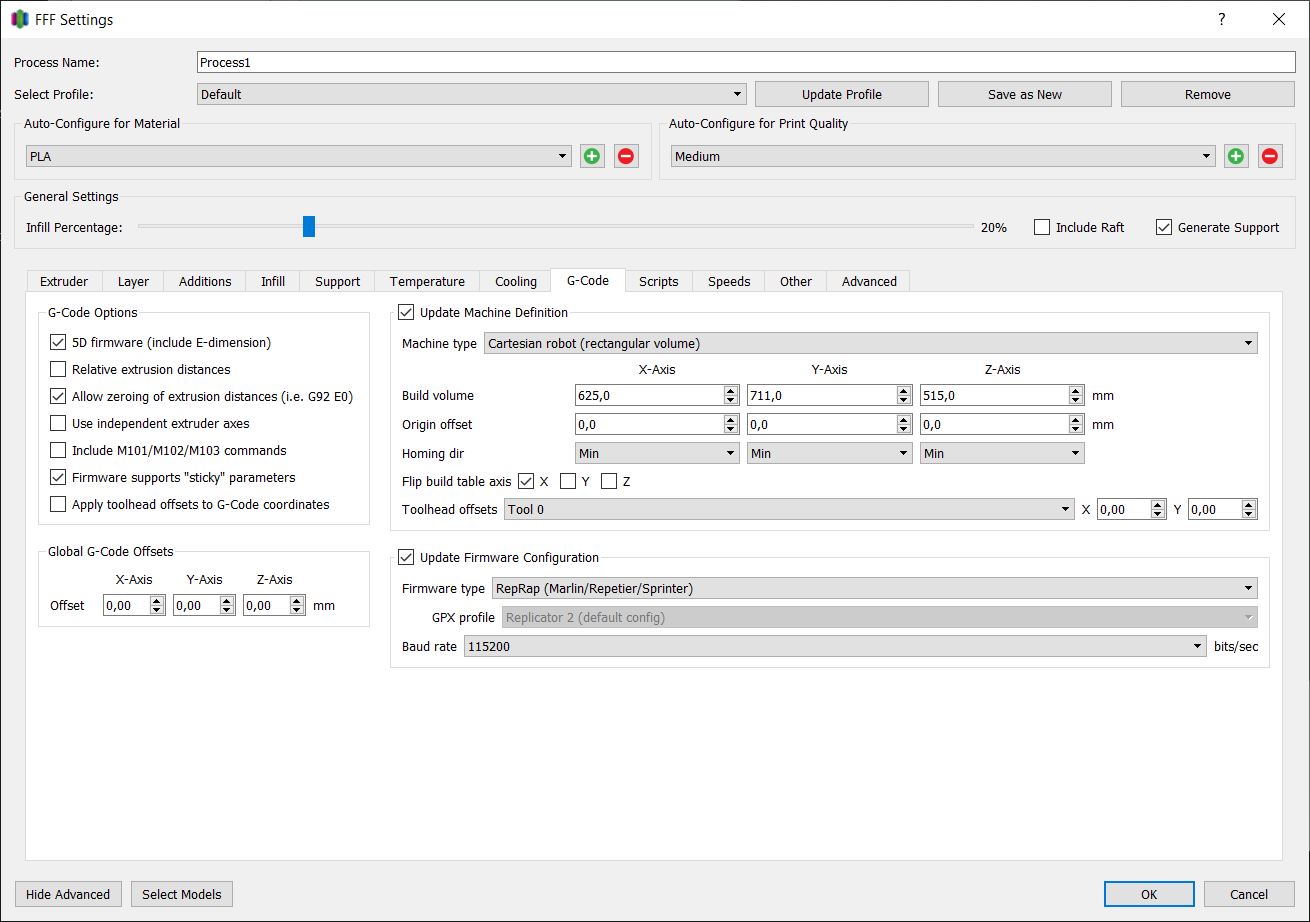Image resolution: width=1310 pixels, height=922 pixels.
Task: Click the Remove profile button
Action: tap(1208, 94)
